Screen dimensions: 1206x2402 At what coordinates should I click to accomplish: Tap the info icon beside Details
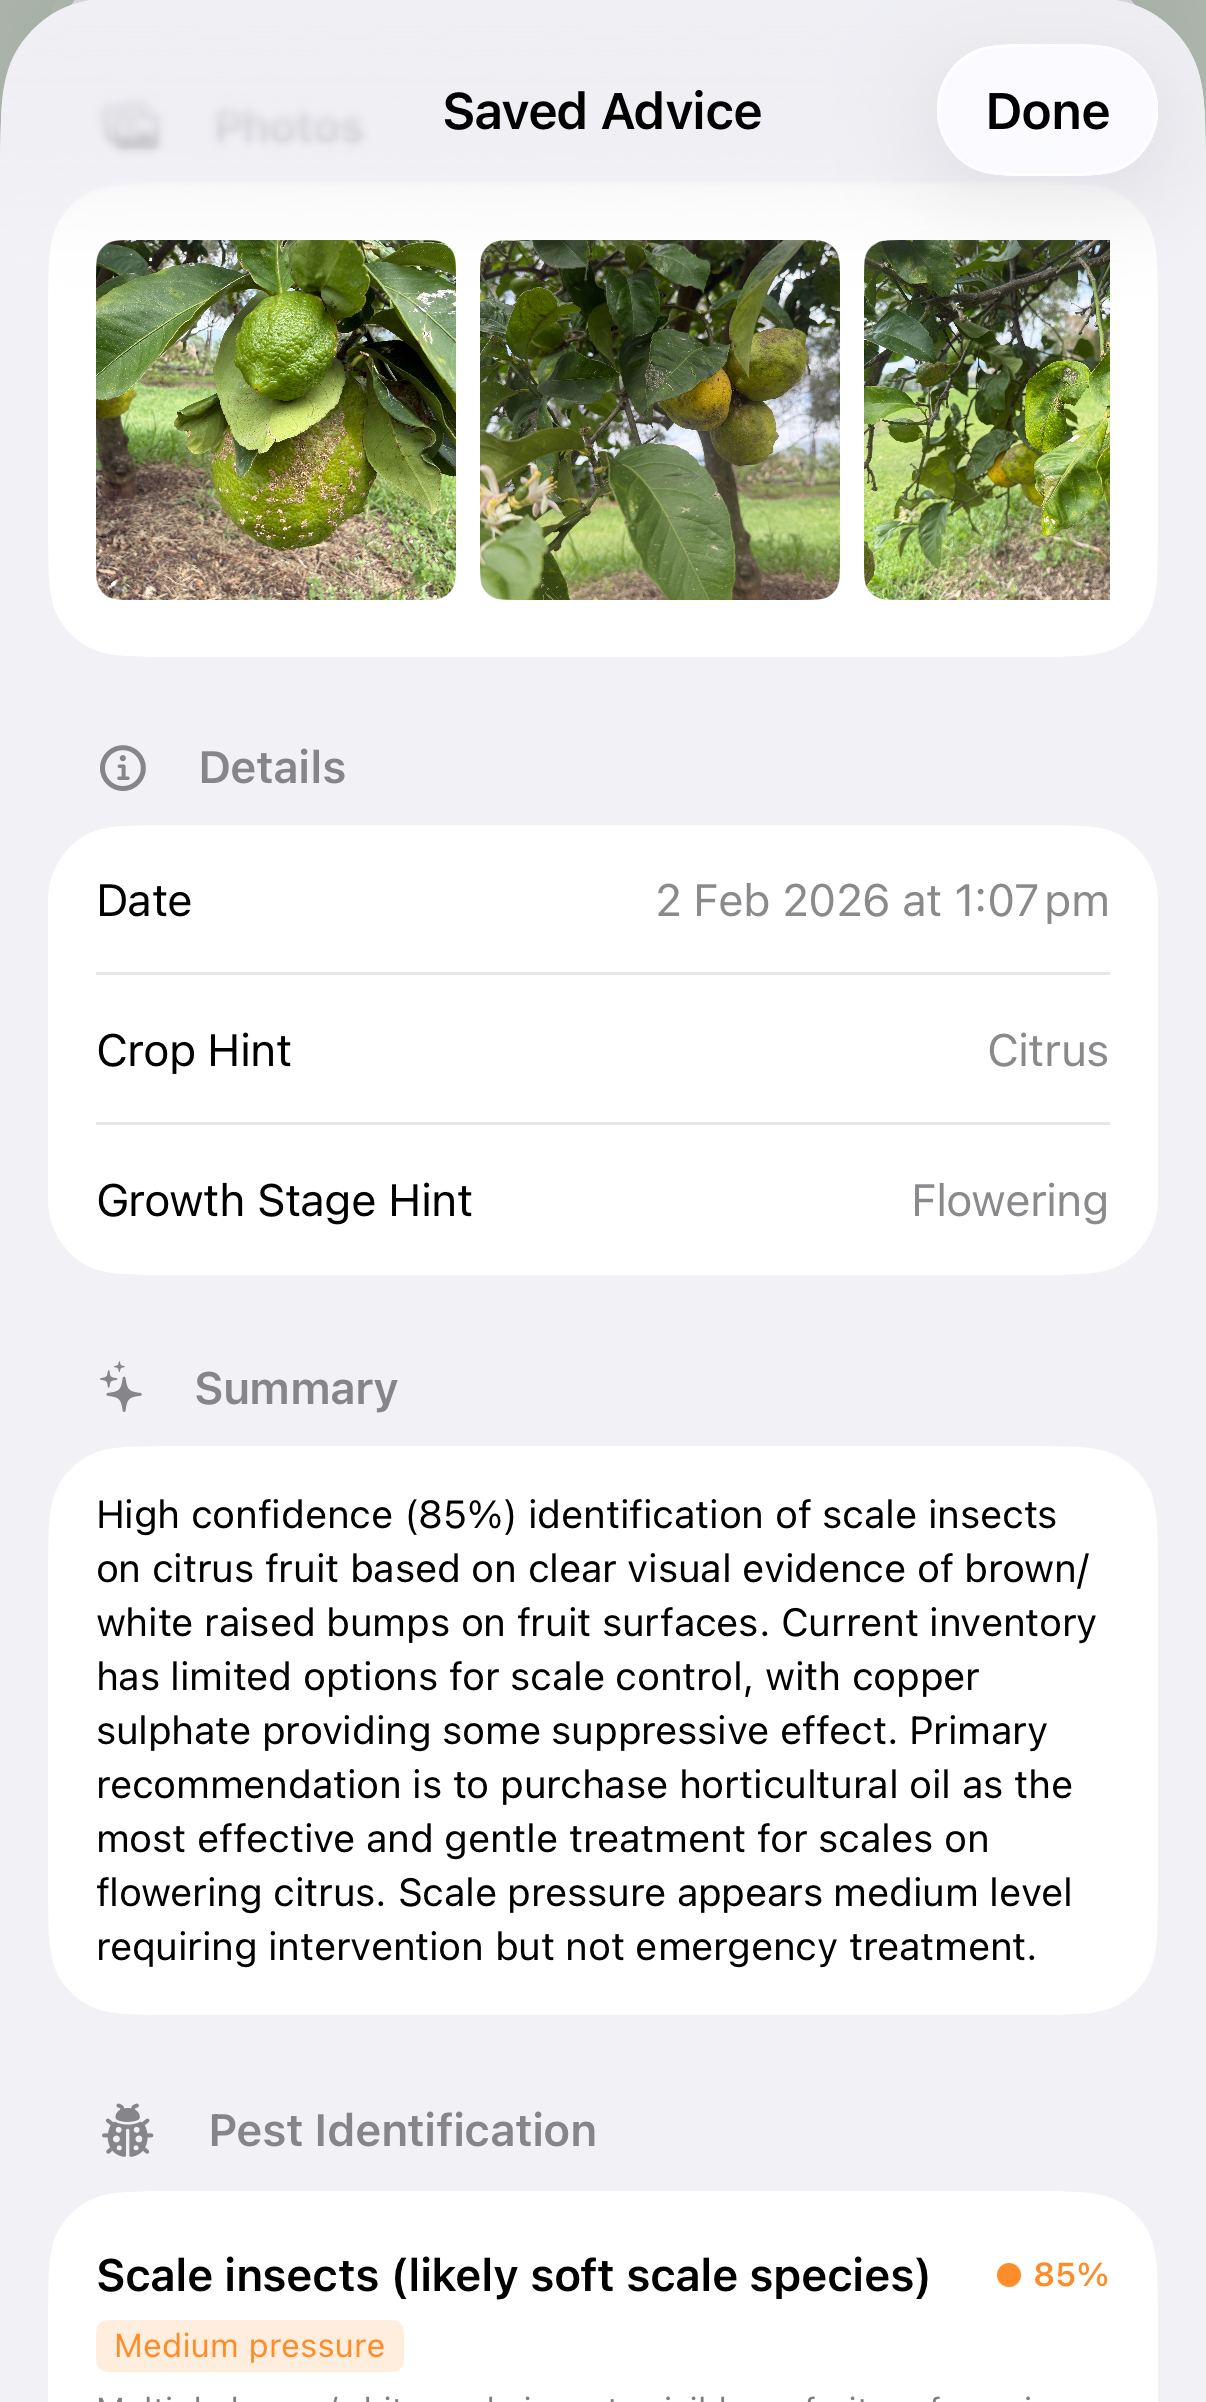pos(122,767)
